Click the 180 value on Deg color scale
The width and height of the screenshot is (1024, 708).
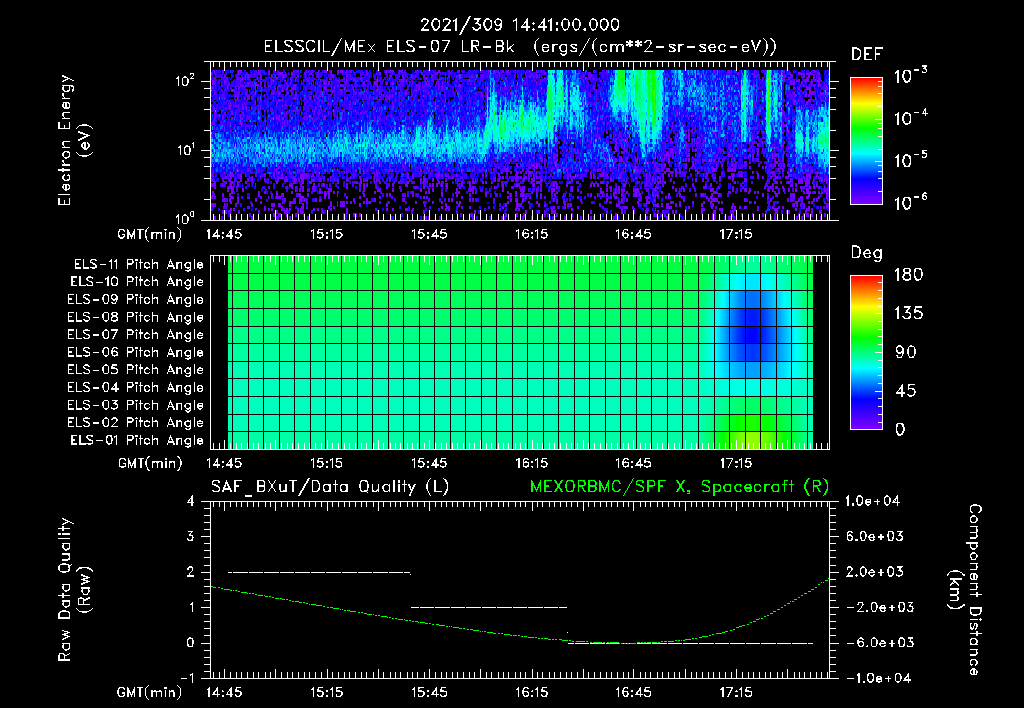click(908, 275)
